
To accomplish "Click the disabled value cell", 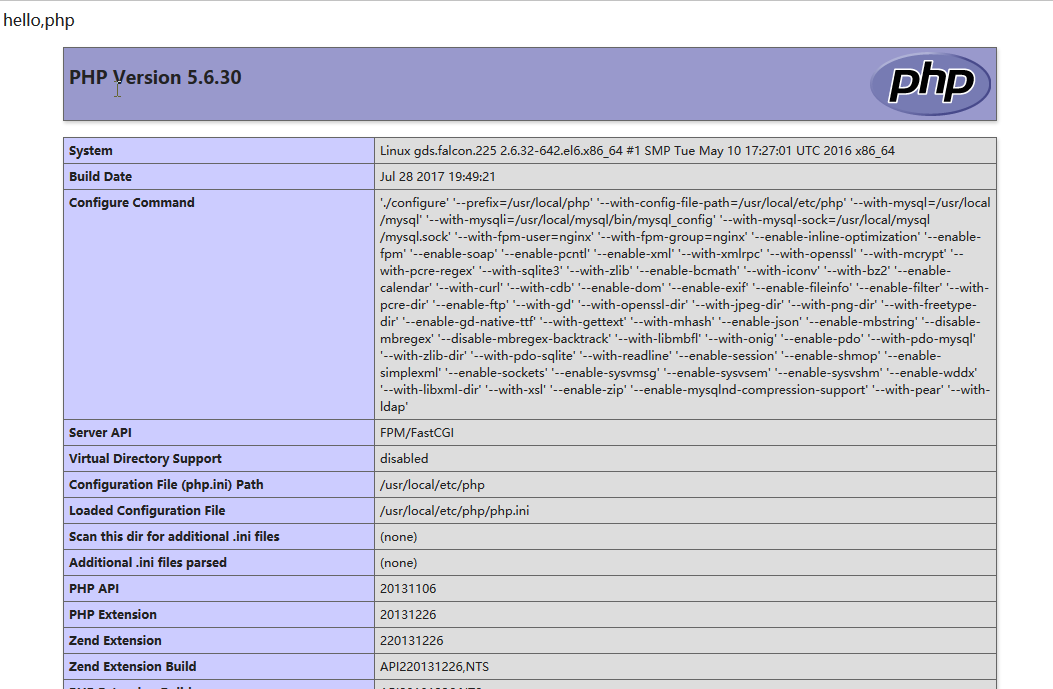I will tap(404, 459).
